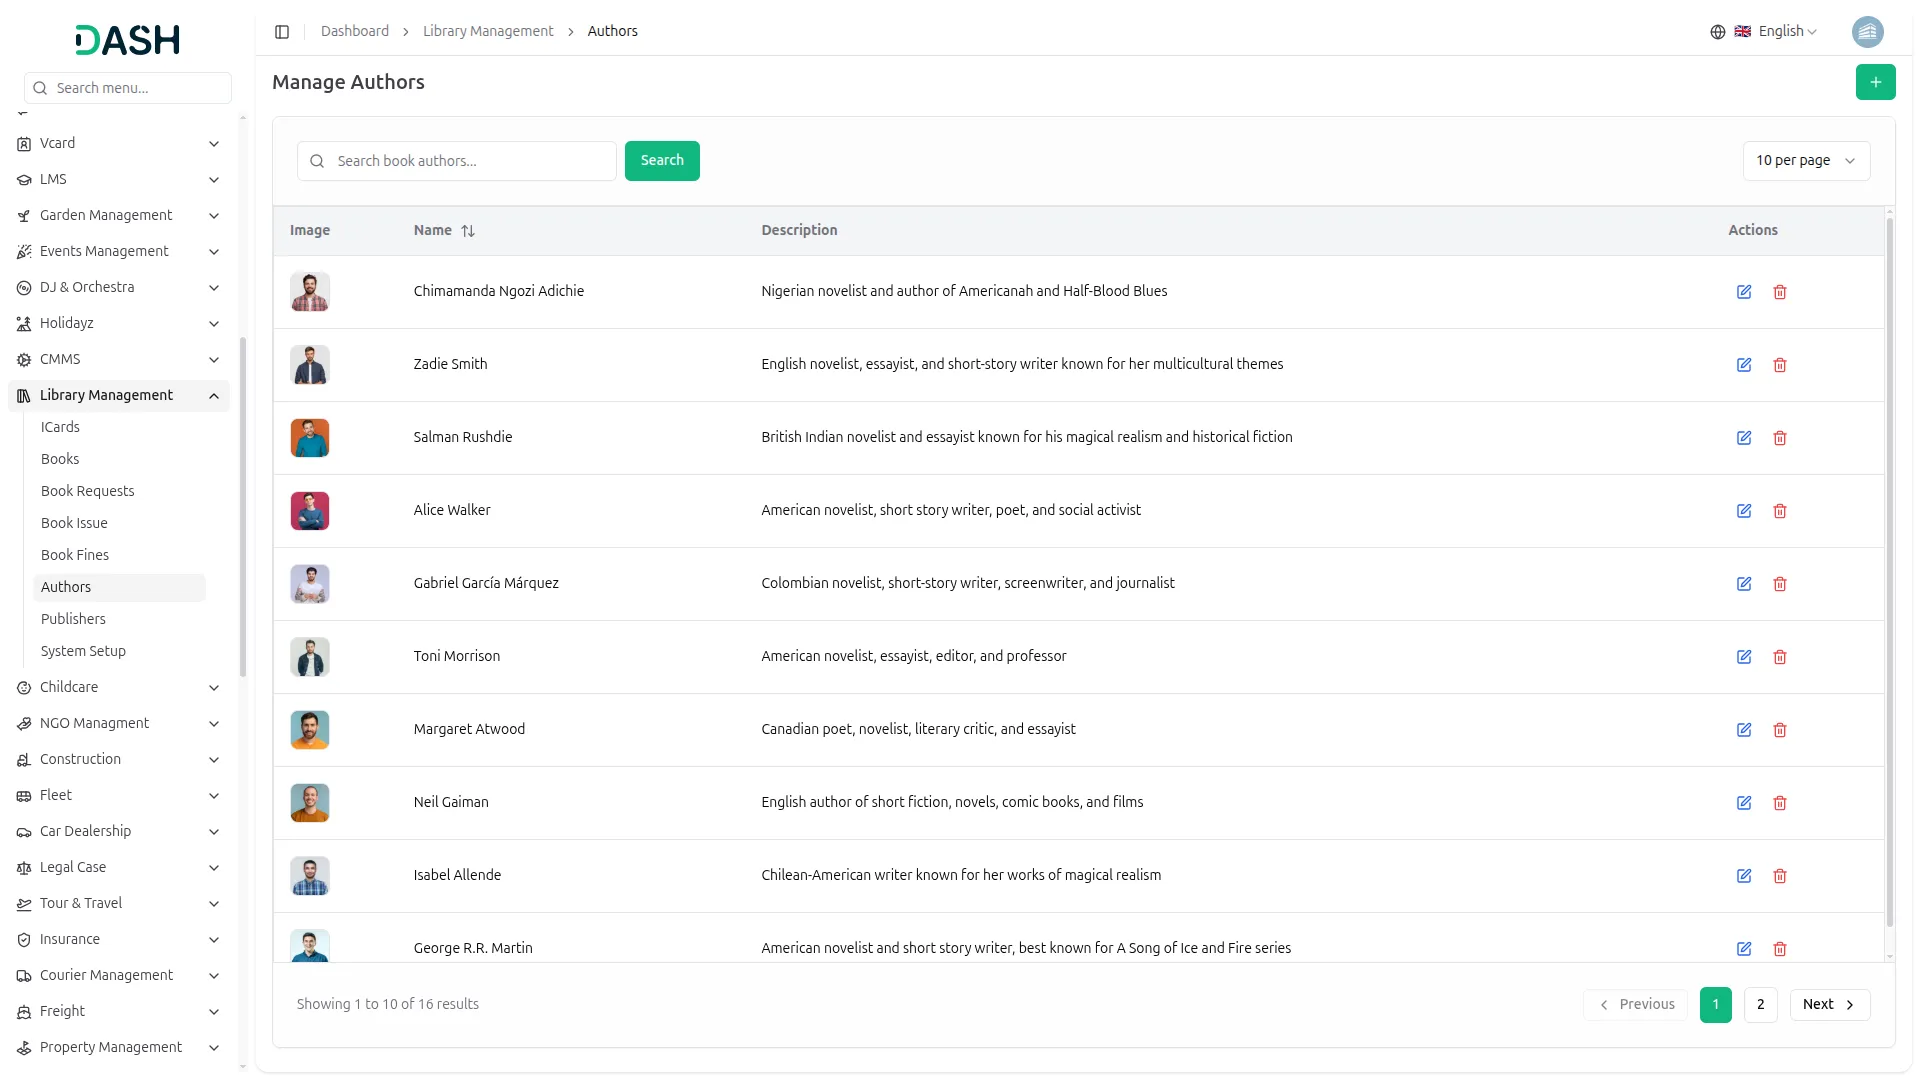Edit Gabriel García Márquez author entry

(x=1744, y=584)
